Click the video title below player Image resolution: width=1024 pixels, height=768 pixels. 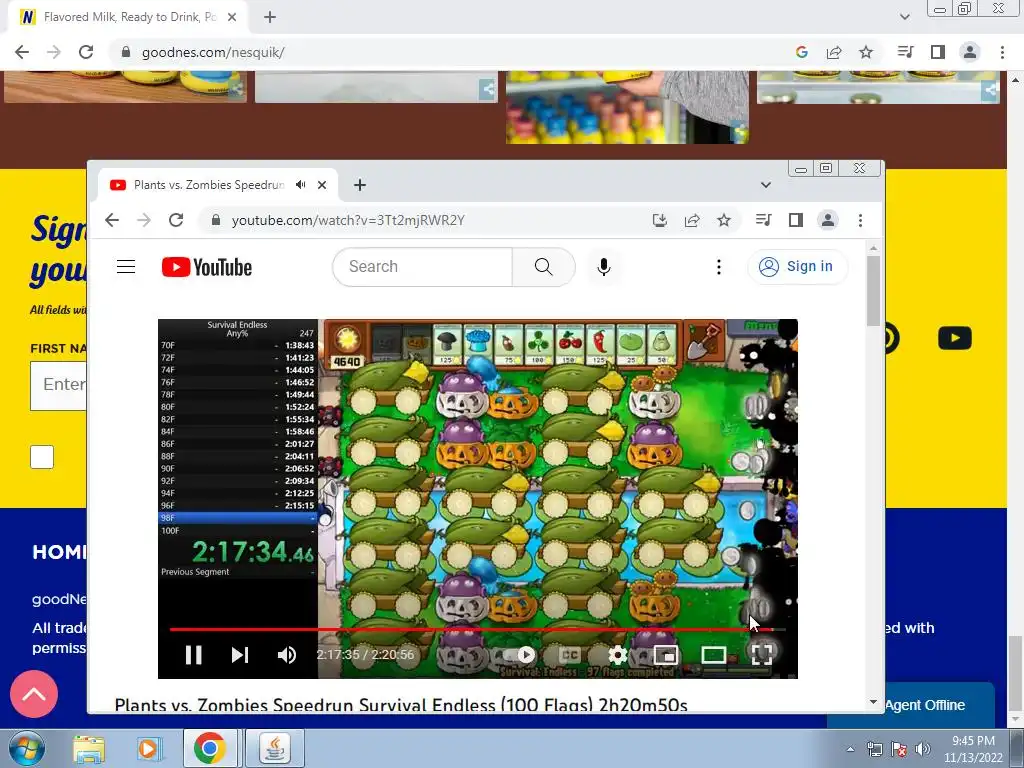(x=401, y=705)
